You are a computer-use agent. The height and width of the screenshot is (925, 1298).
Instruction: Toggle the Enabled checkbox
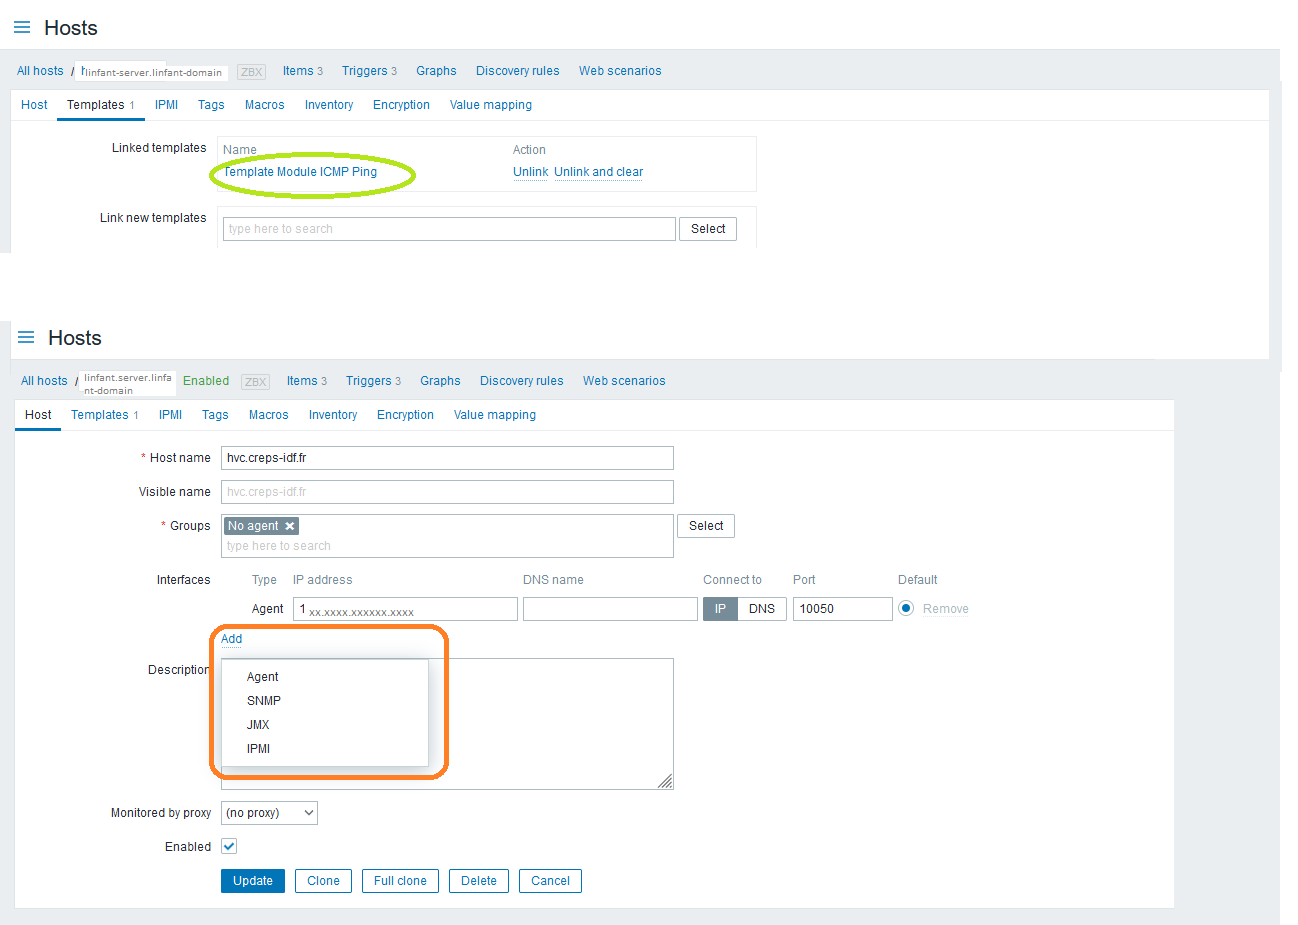tap(229, 846)
